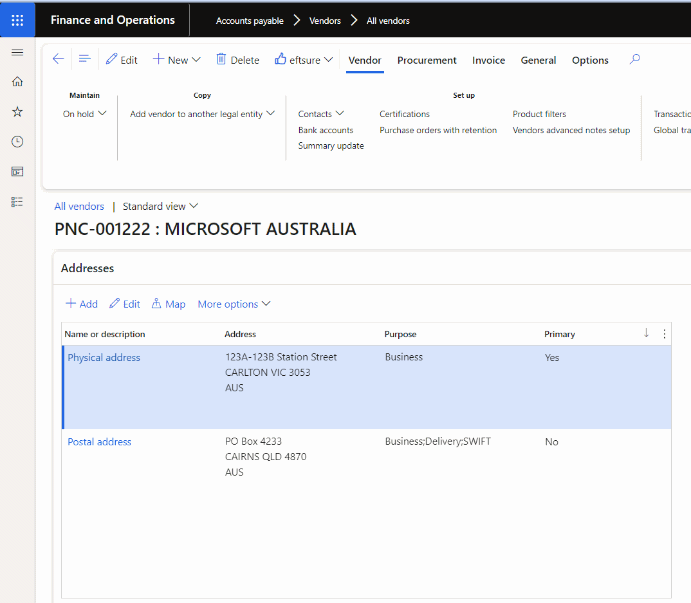Open the Postal address link

(x=100, y=442)
